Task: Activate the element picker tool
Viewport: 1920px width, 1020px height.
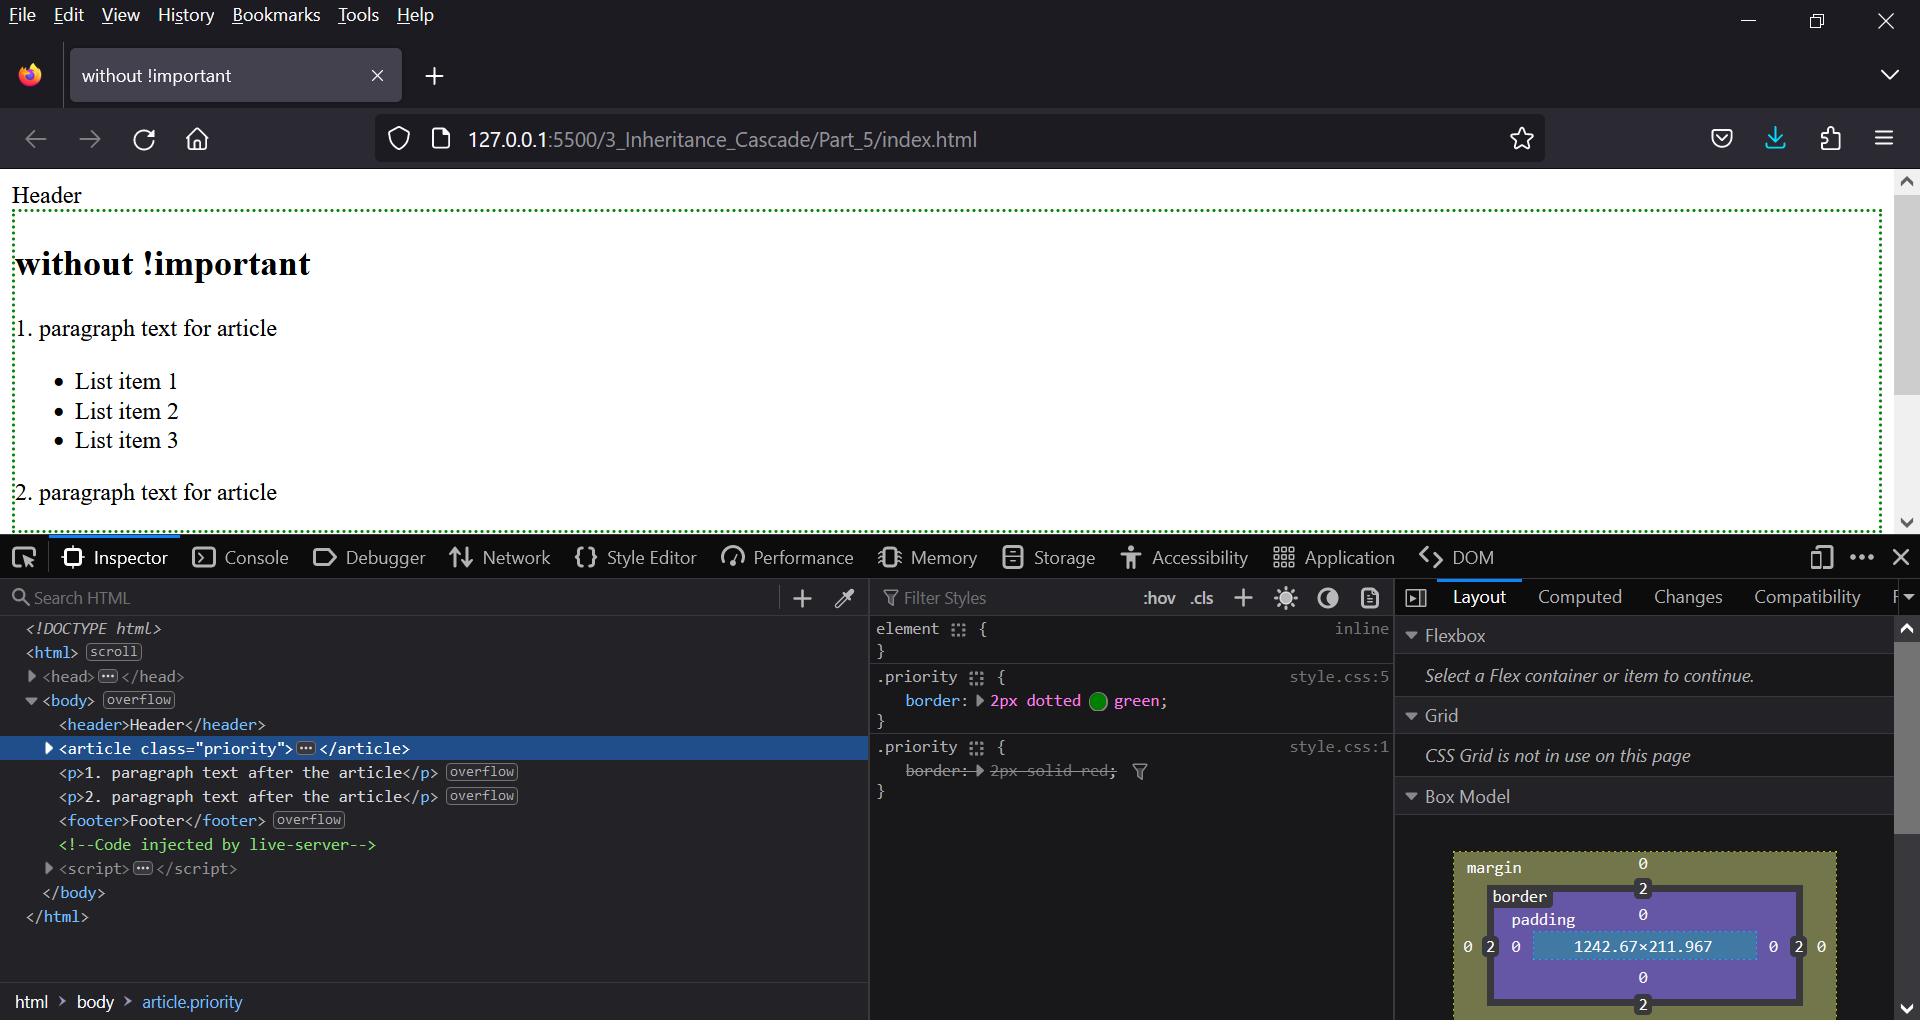Action: pyautogui.click(x=24, y=557)
